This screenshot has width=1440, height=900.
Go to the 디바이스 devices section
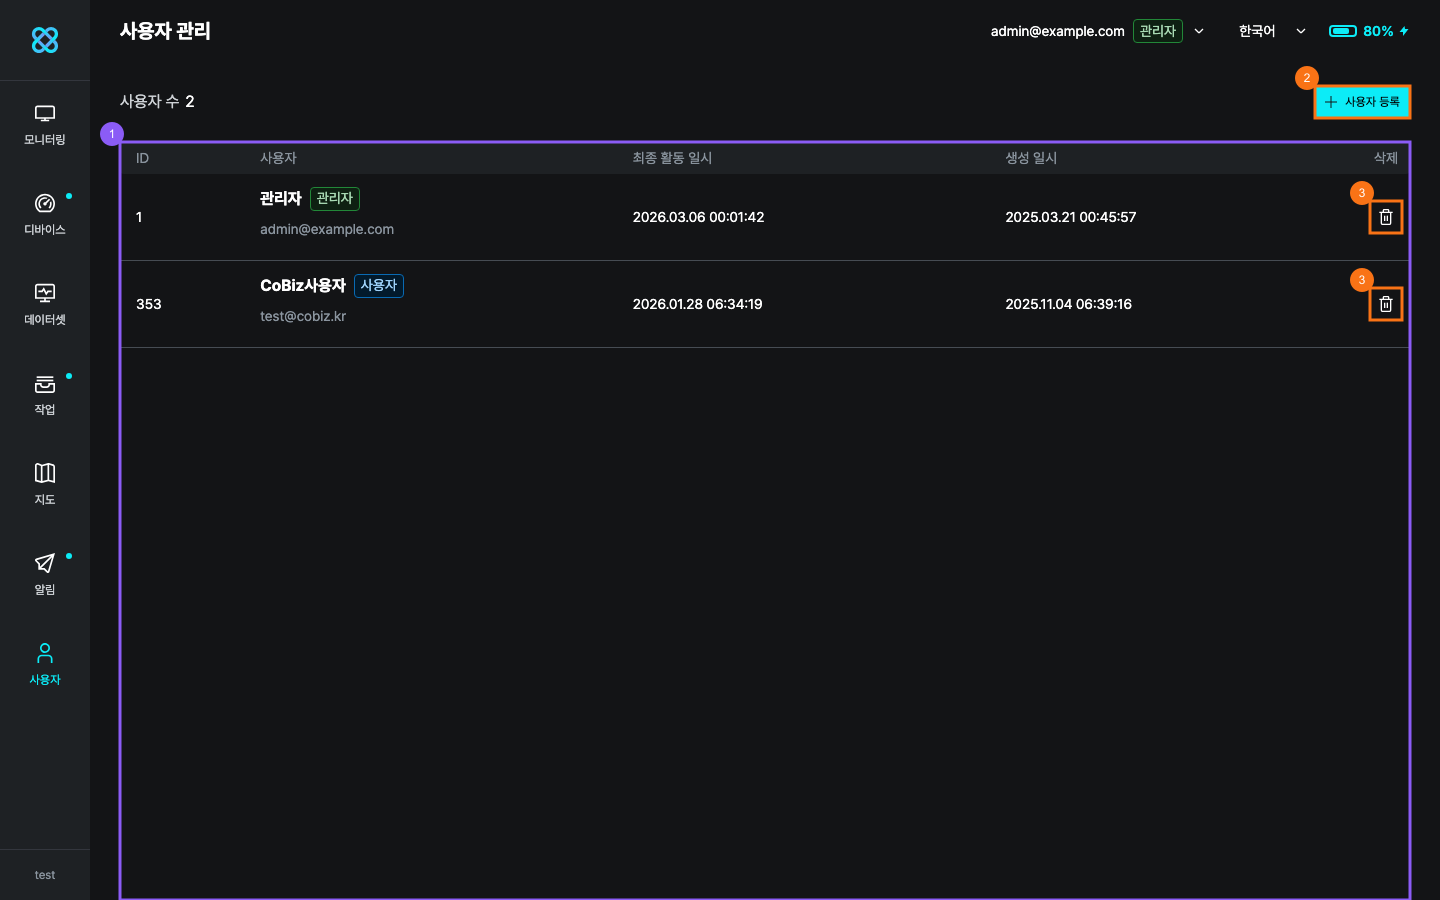45,215
